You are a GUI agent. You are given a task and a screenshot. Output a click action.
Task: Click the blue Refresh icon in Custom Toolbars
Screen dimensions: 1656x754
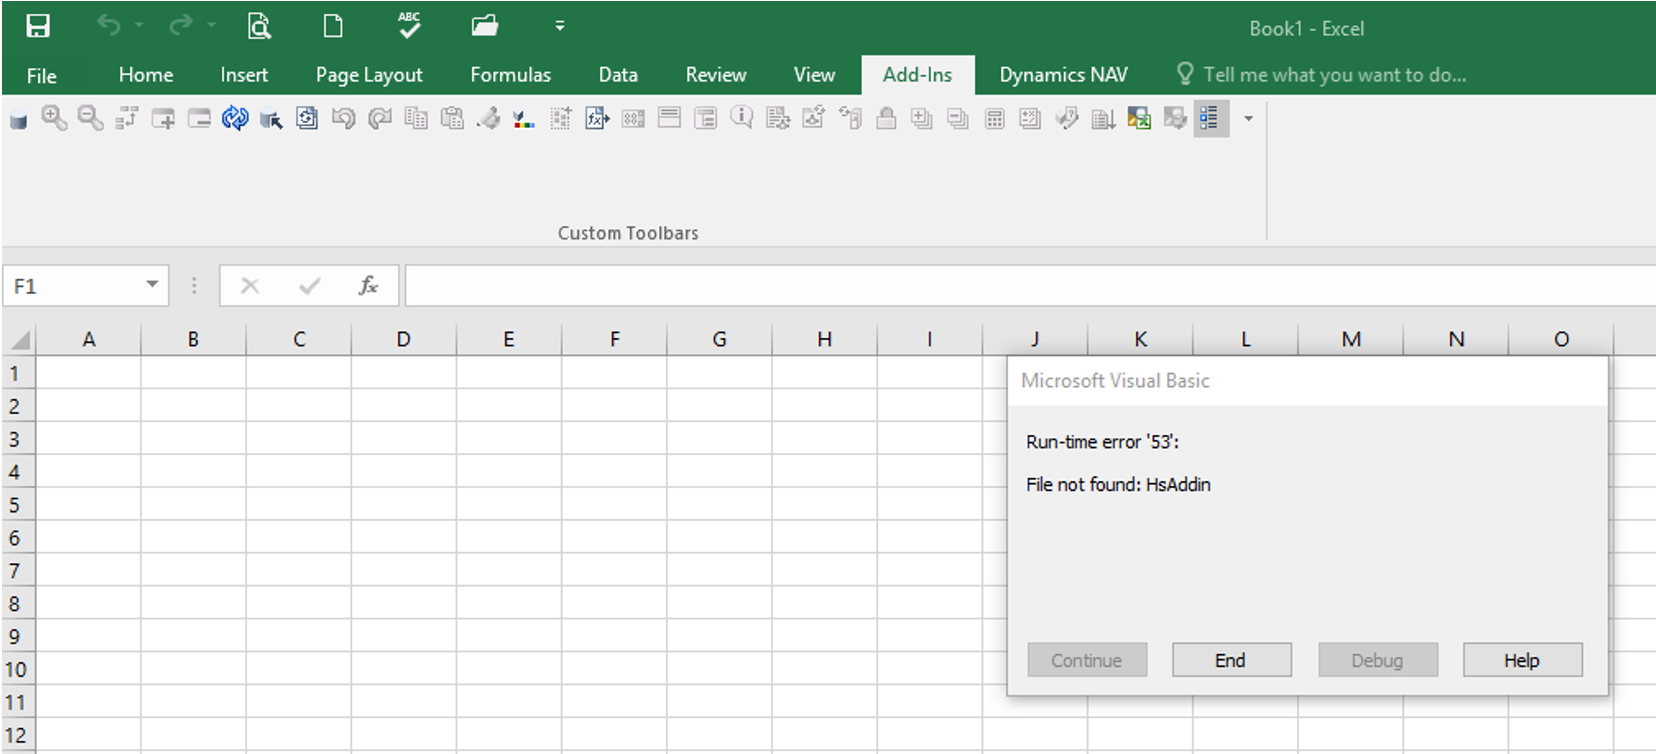[x=235, y=119]
